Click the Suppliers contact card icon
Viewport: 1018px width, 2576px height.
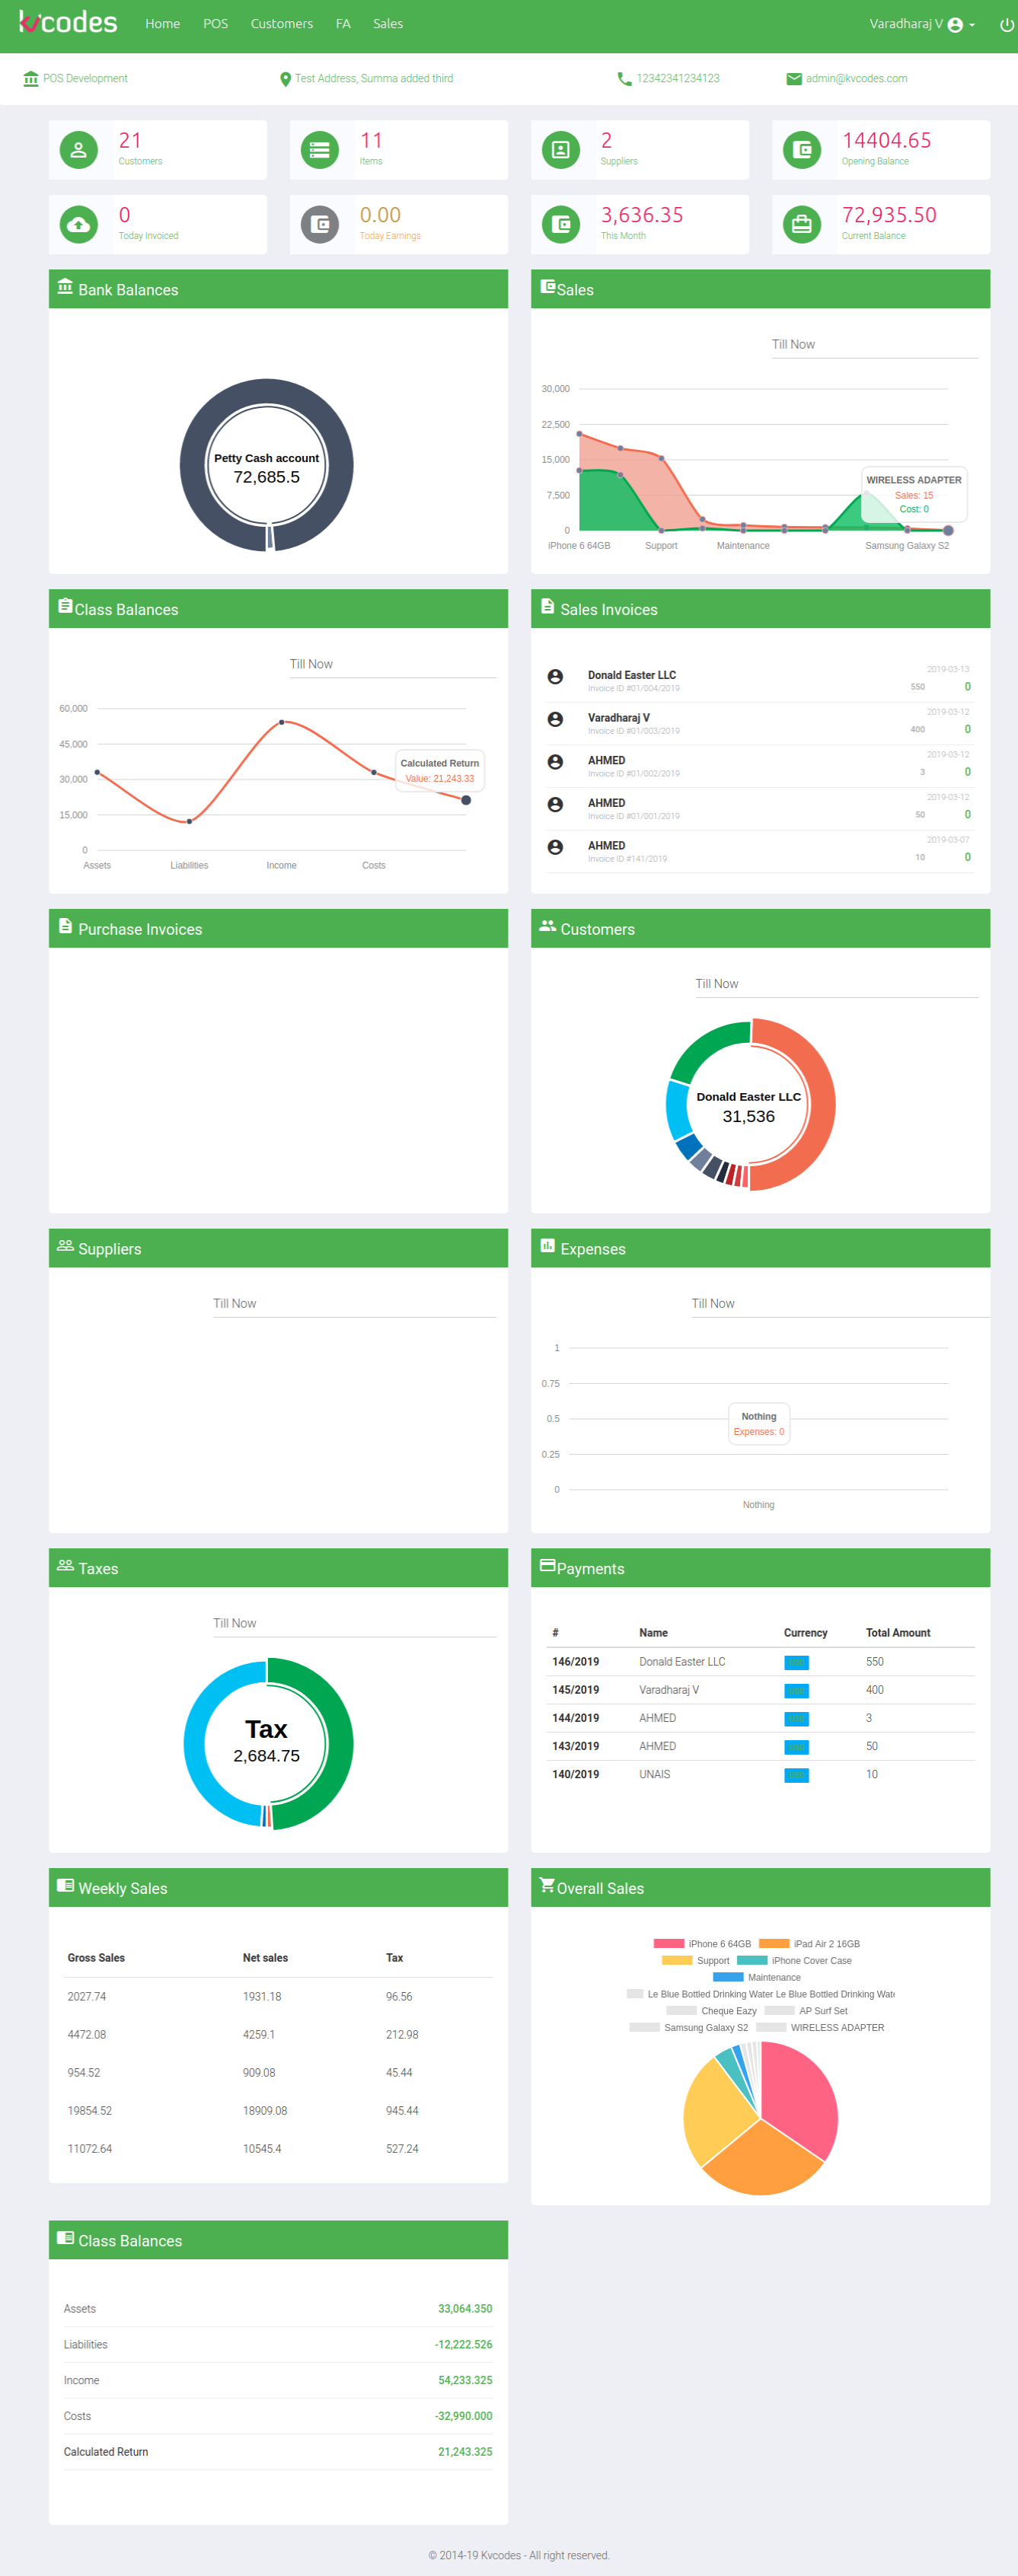click(561, 150)
